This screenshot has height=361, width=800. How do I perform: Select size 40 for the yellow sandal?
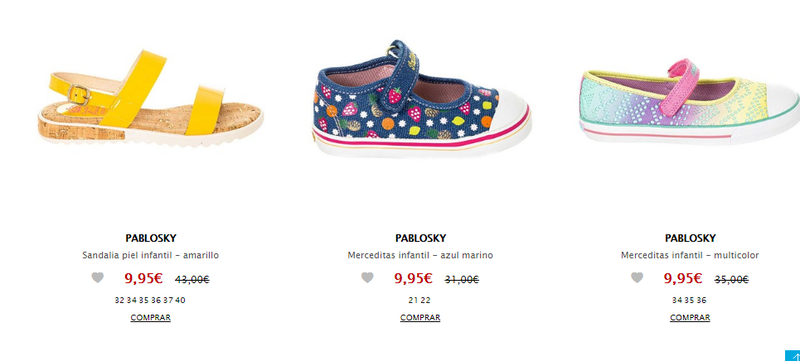180,300
